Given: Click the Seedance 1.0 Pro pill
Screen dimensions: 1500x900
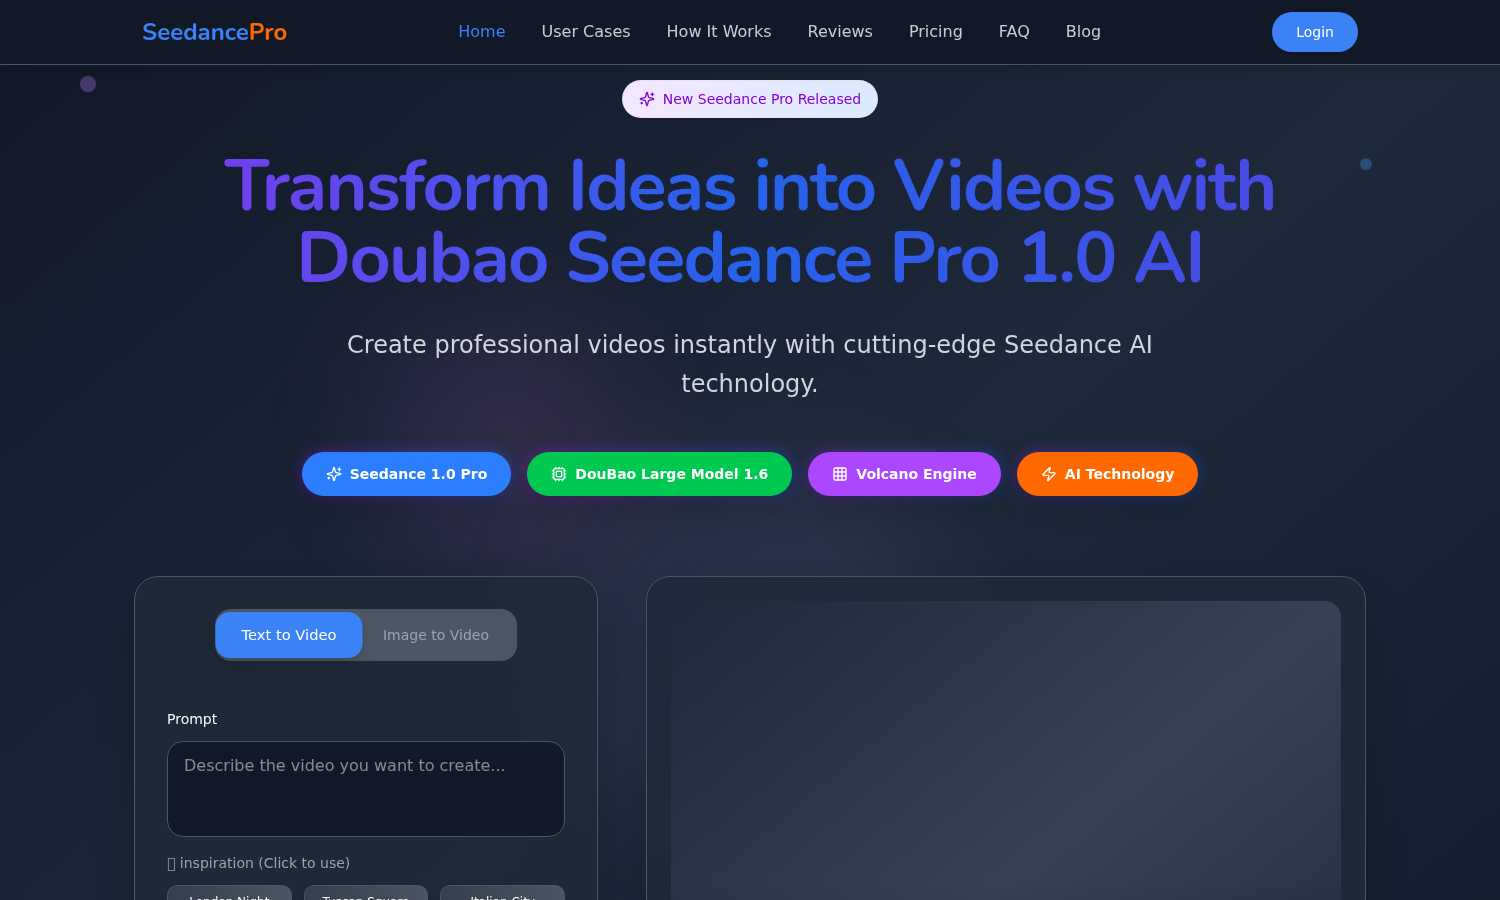Looking at the screenshot, I should coord(406,474).
